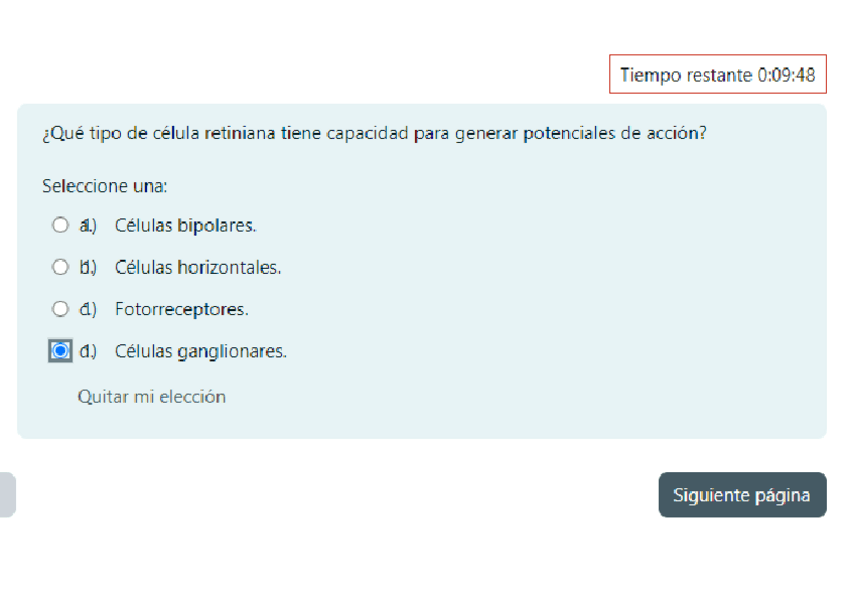Clear selection with 'Quitar mi elección'
Image resolution: width=848 pixels, height=599 pixels.
tap(152, 397)
